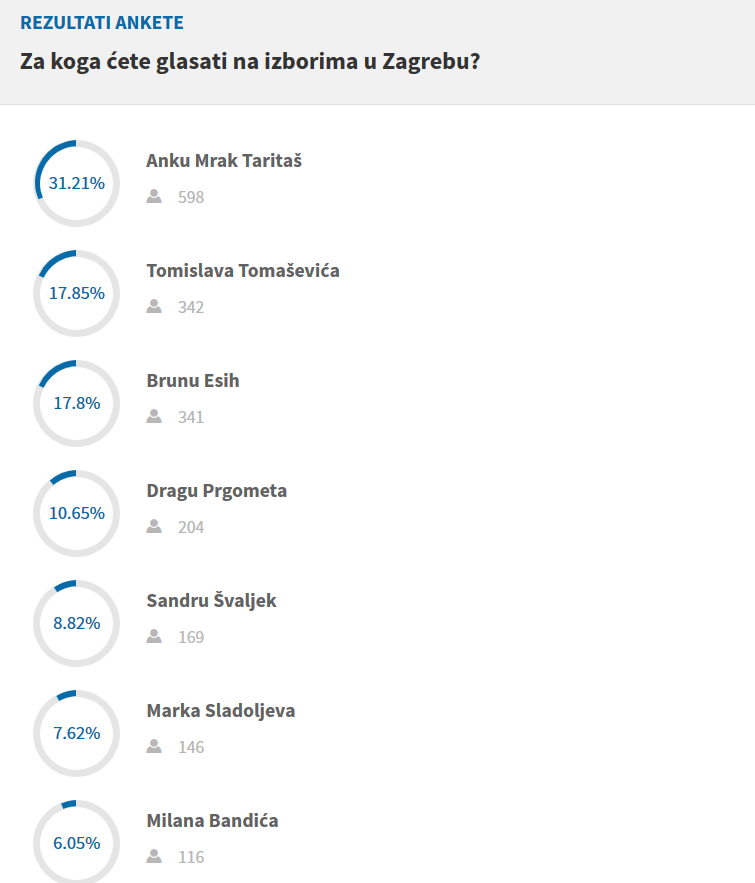Image resolution: width=755 pixels, height=883 pixels.
Task: Click the 10.65% progress circle
Action: point(77,514)
